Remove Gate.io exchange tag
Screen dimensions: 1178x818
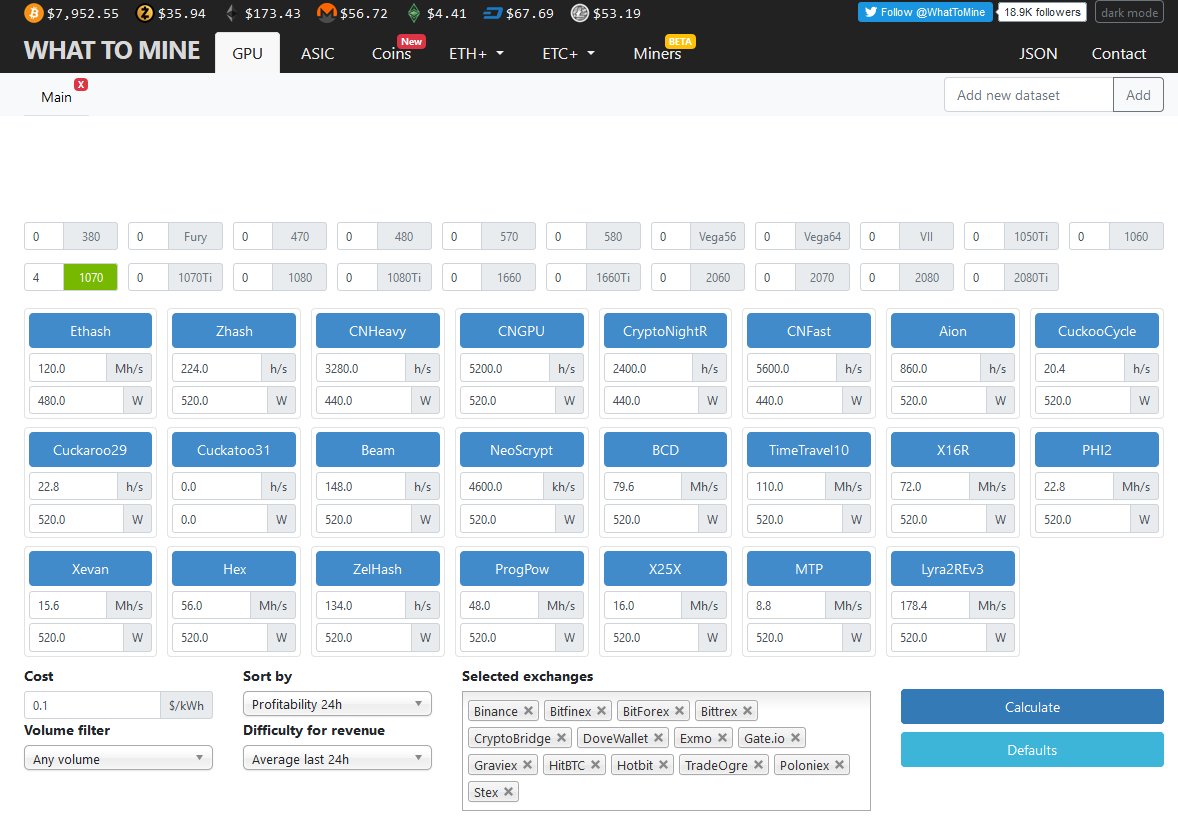coord(796,738)
